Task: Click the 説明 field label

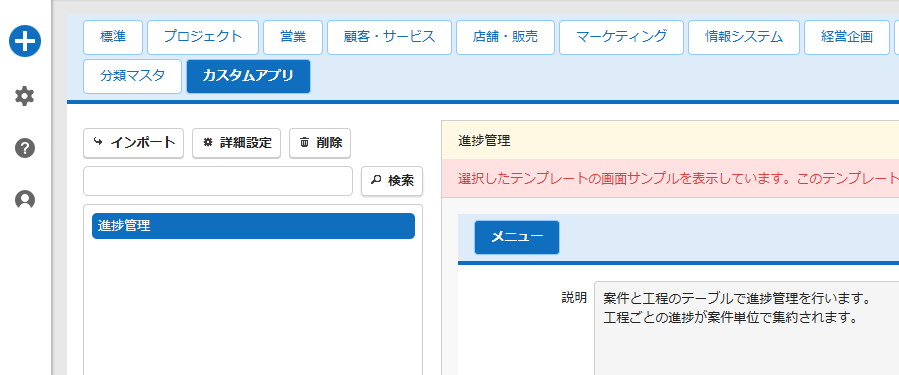Action: [x=574, y=297]
